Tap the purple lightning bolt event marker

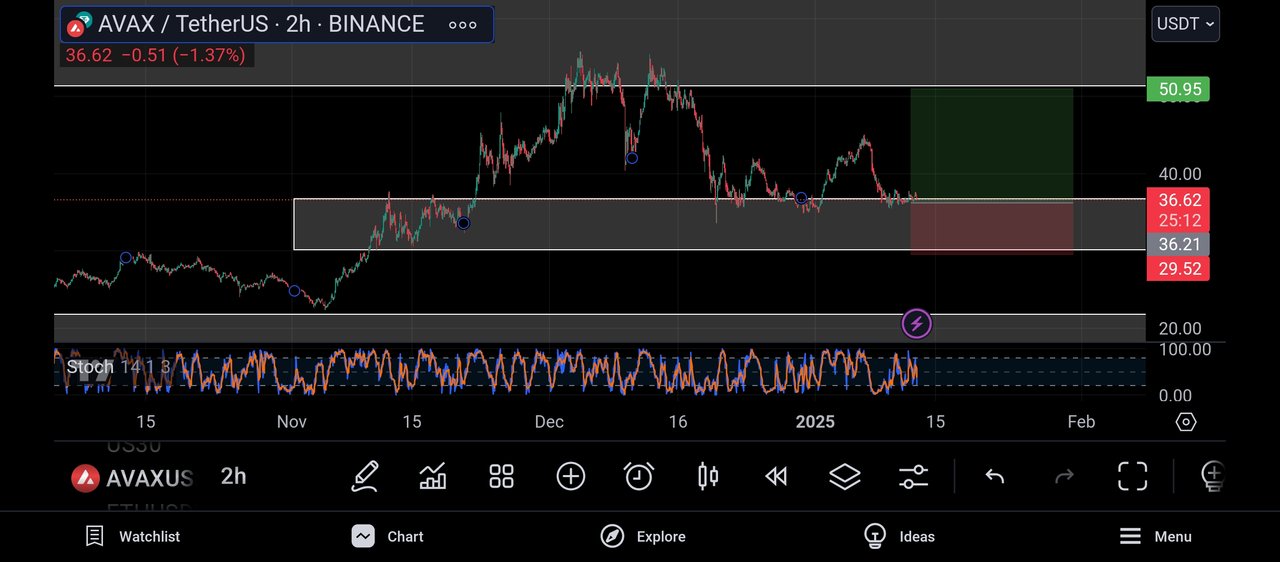point(917,324)
